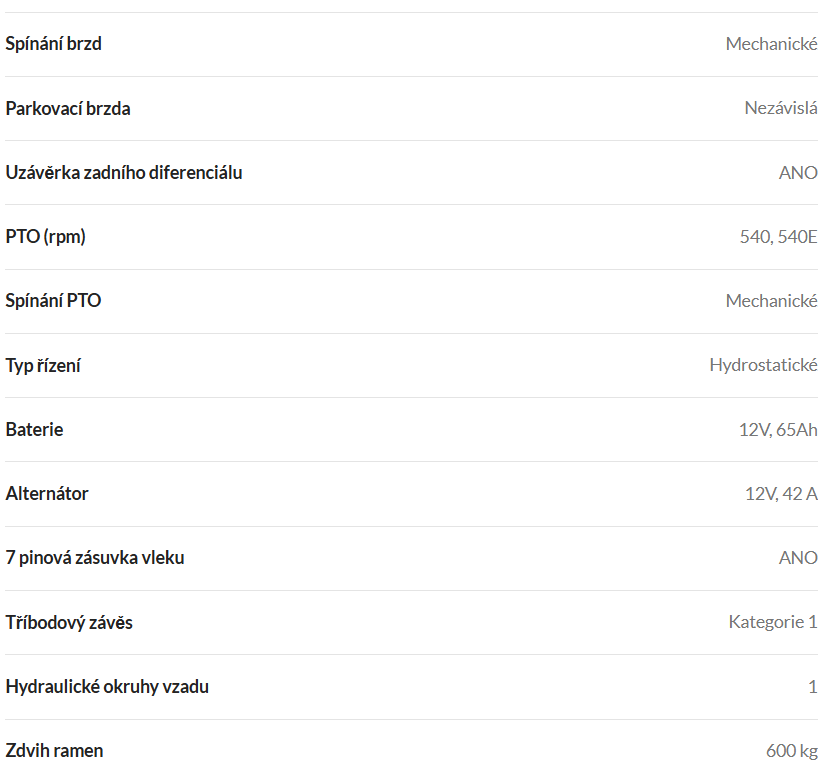Click the 'Alternátor' row label
828x769 pixels.
click(47, 494)
